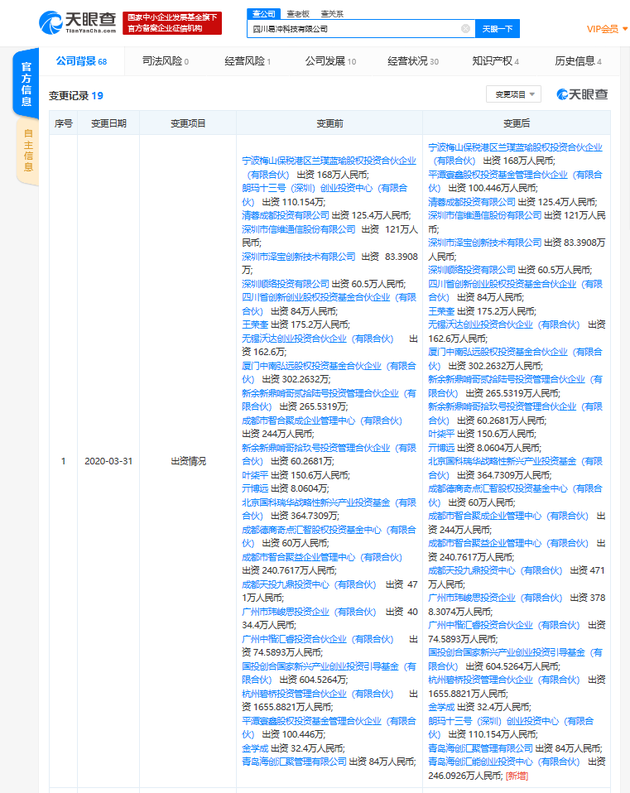Open the 历史信息 4 tab
This screenshot has width=630, height=793.
click(x=578, y=61)
